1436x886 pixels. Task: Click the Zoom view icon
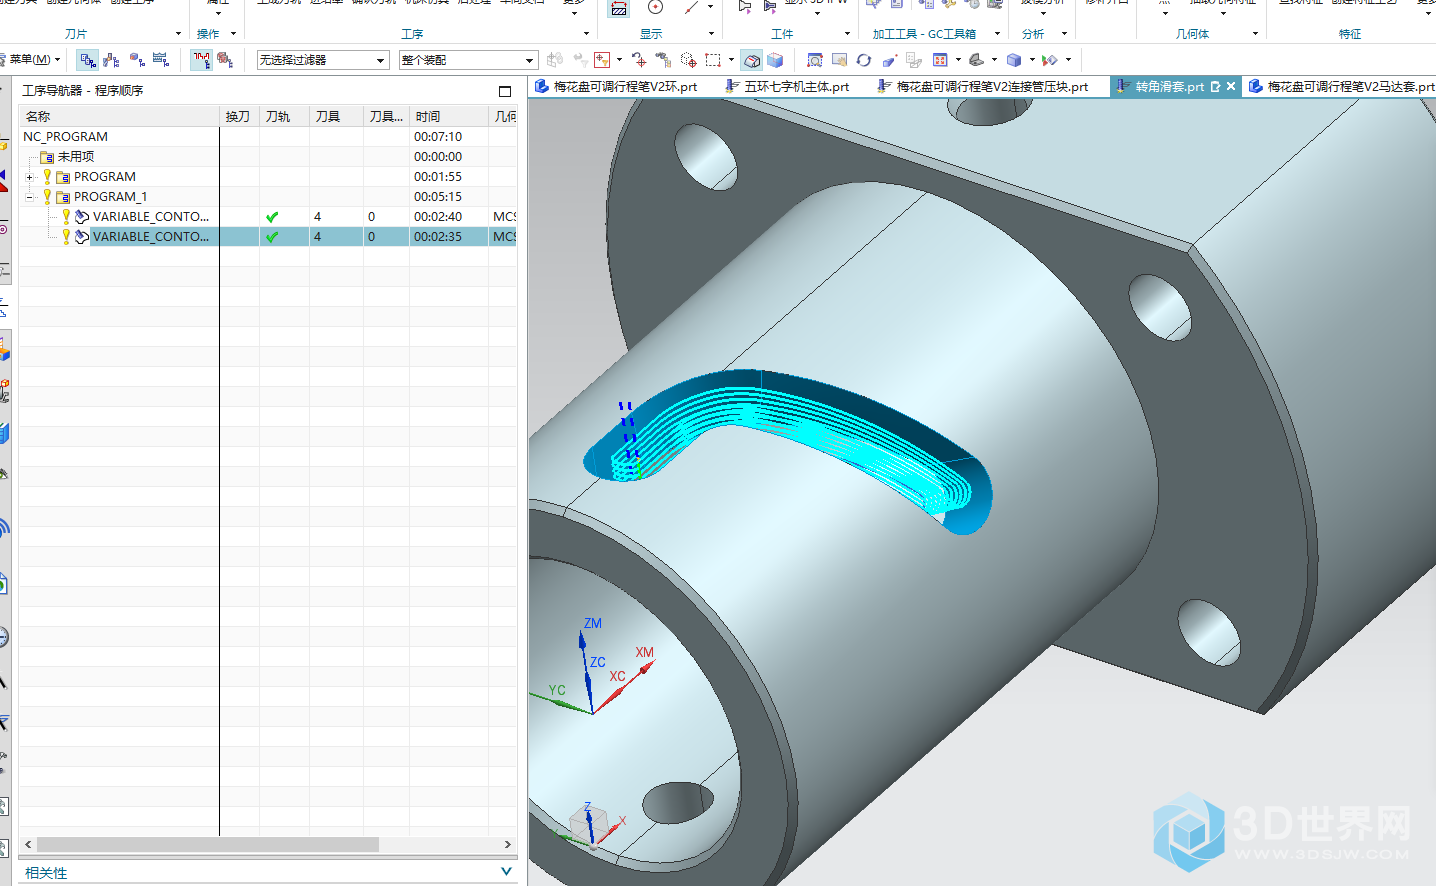click(839, 60)
